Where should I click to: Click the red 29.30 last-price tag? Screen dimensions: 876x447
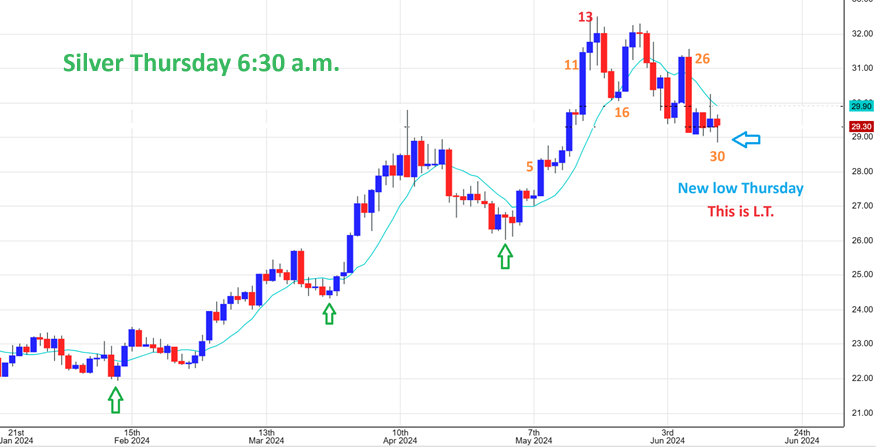861,127
